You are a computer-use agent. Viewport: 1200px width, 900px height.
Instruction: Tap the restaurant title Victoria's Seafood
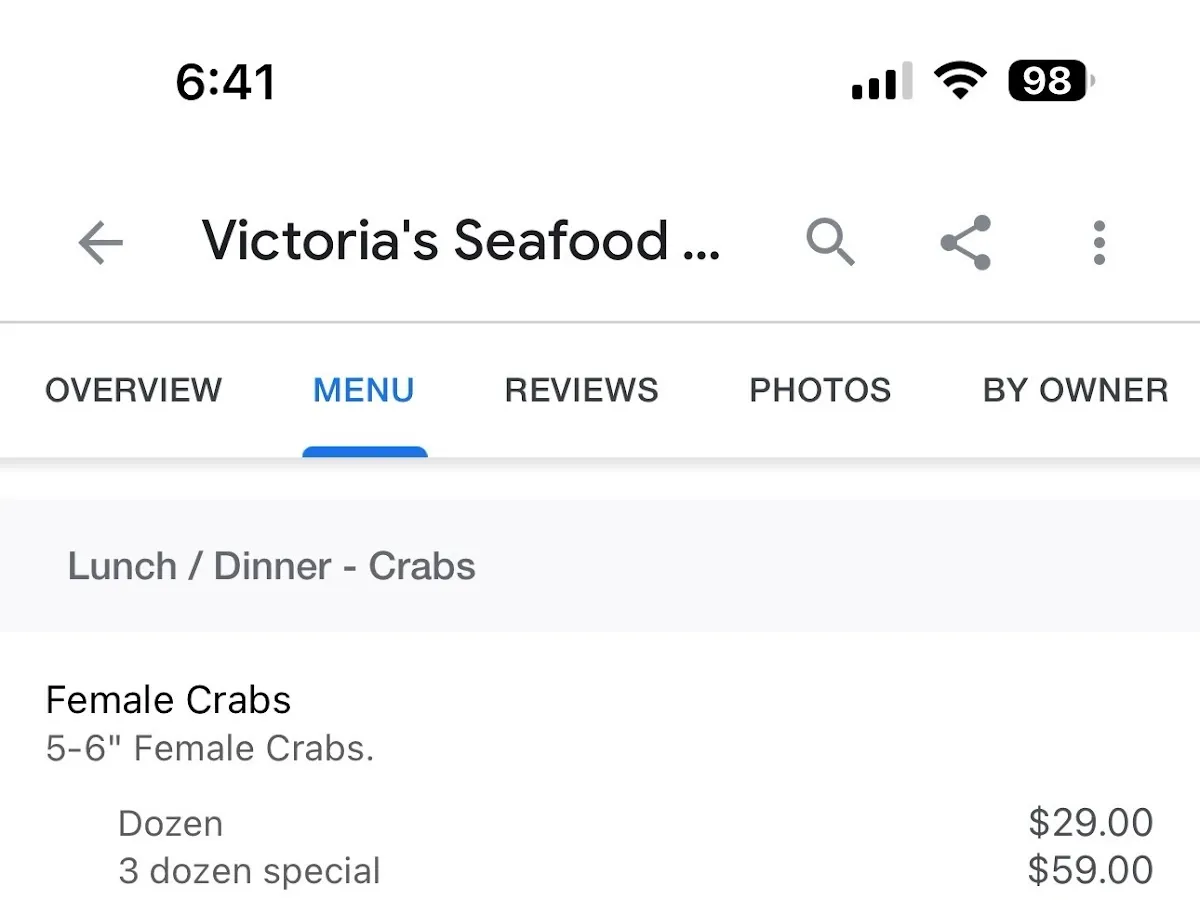[460, 240]
